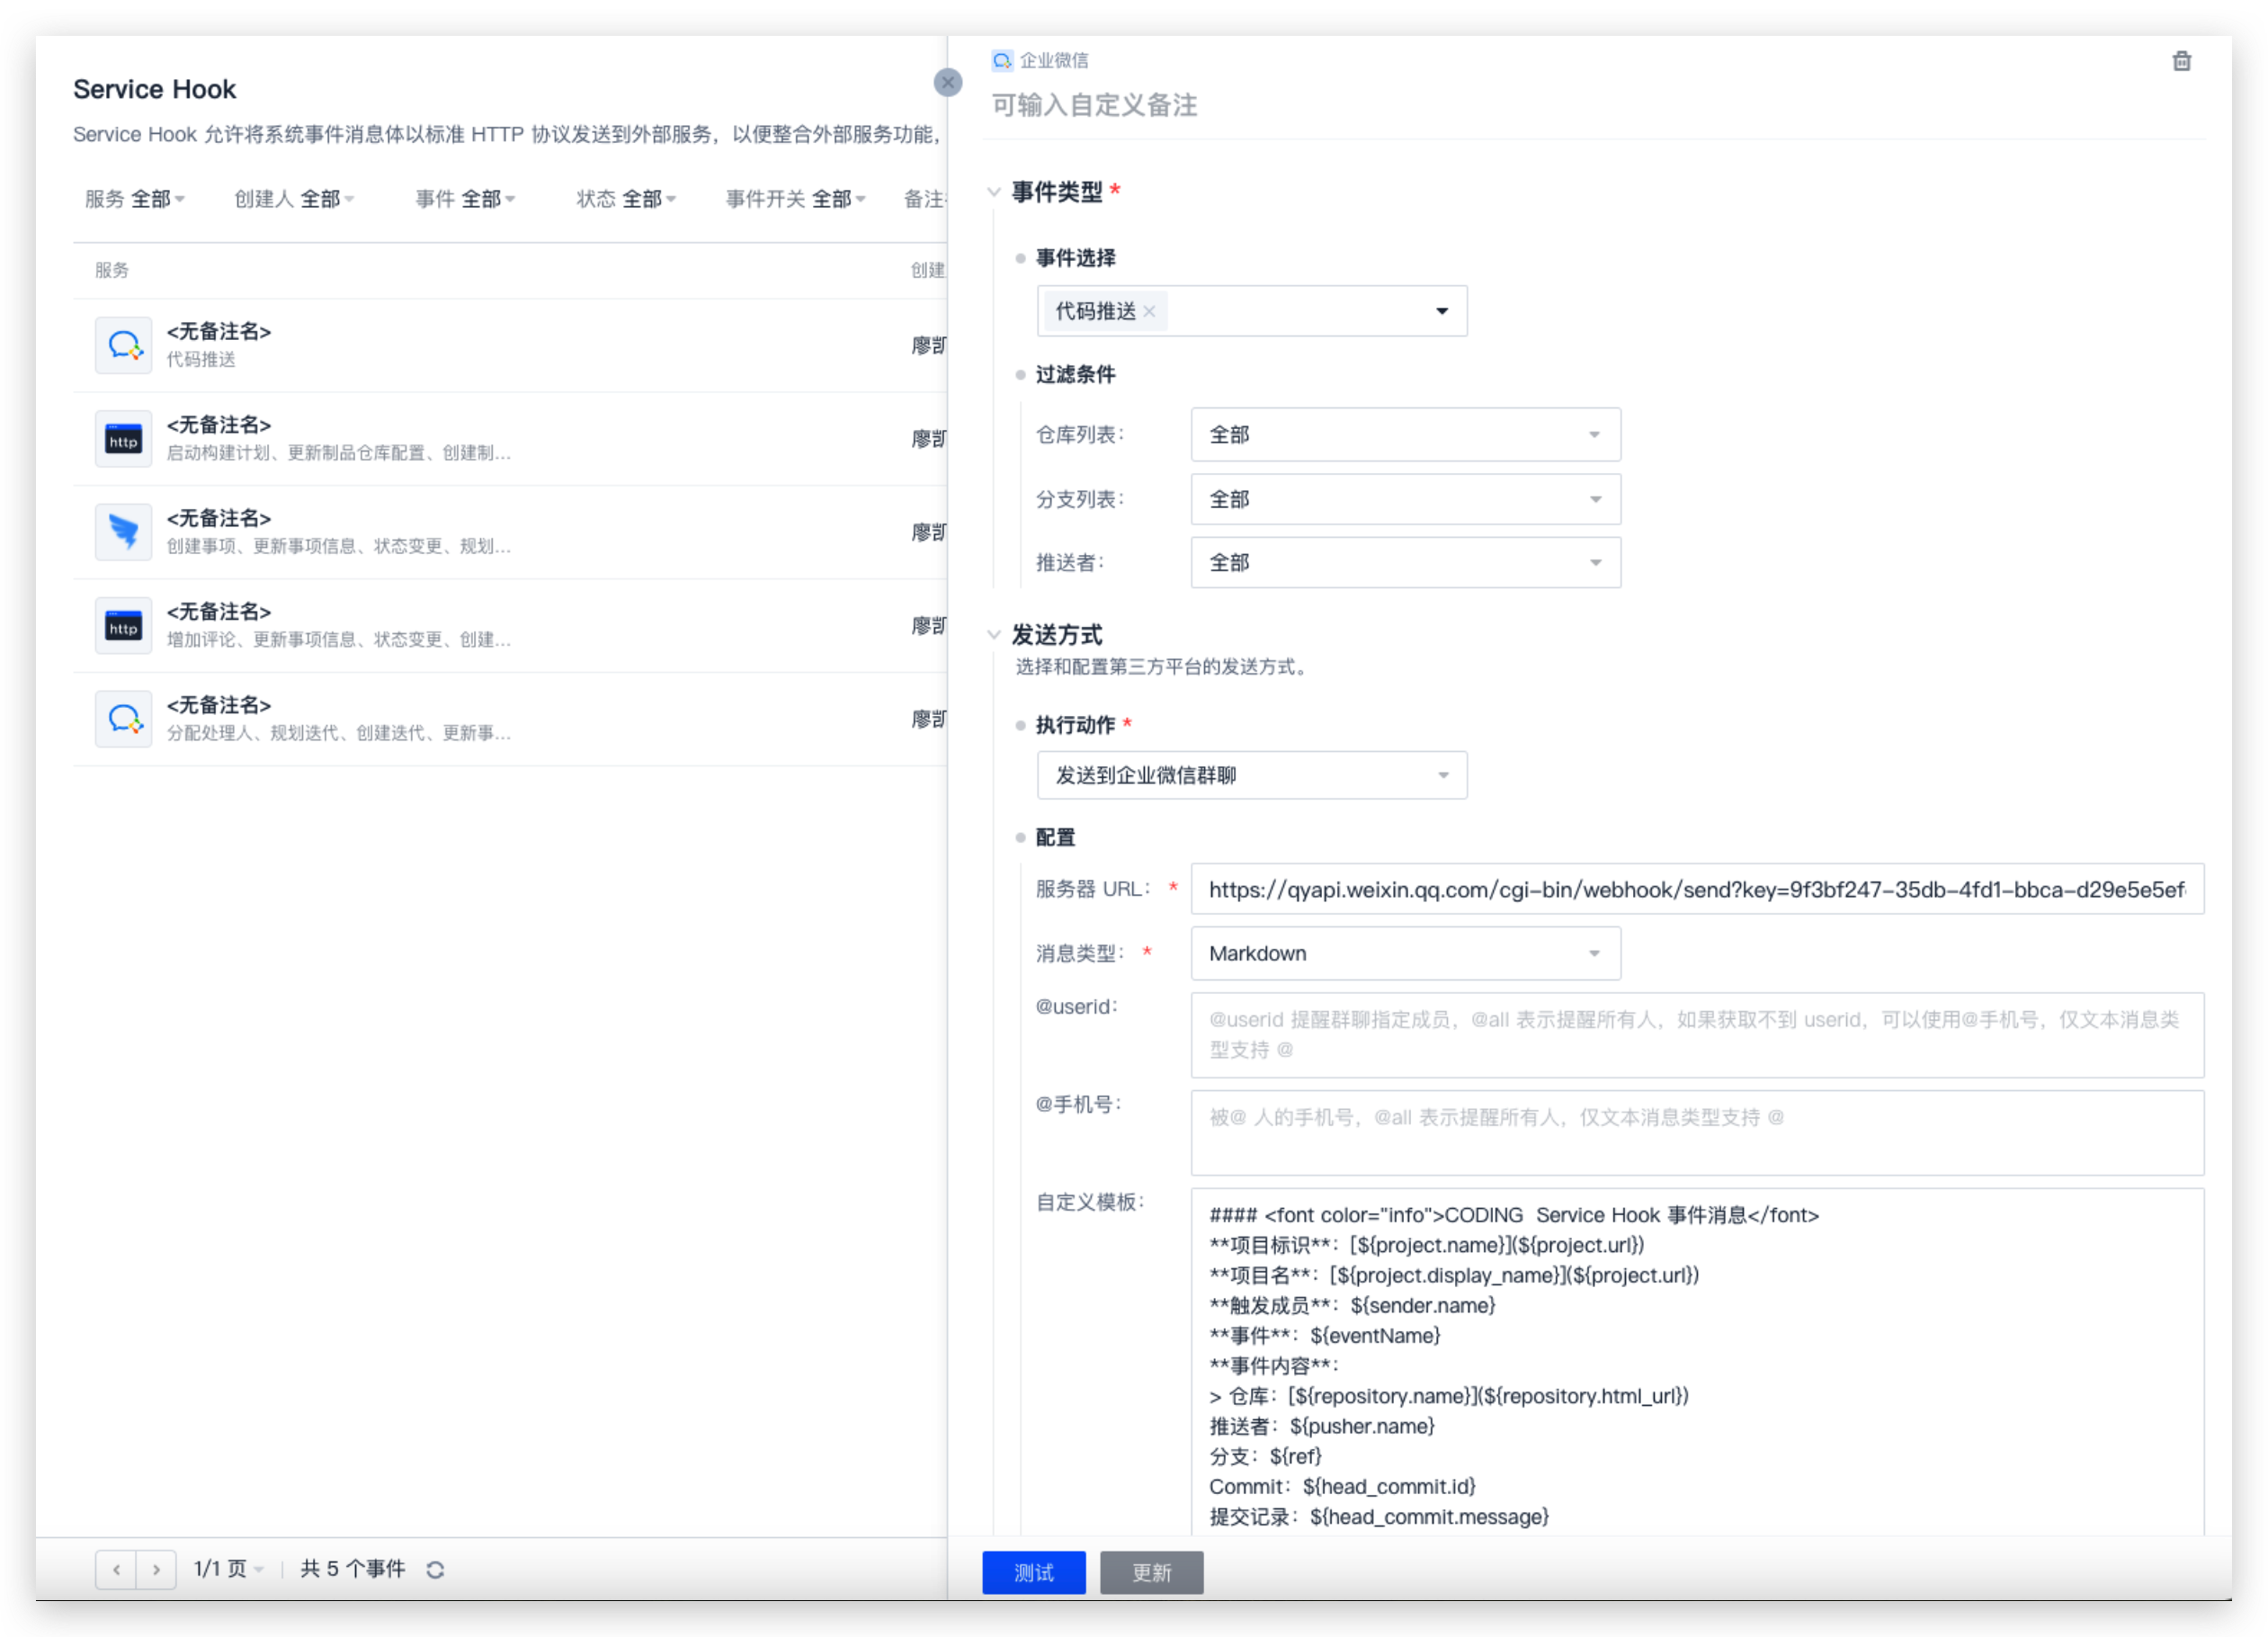The width and height of the screenshot is (2268, 1637).
Task: Open the 推送者 dropdown
Action: coord(1405,562)
